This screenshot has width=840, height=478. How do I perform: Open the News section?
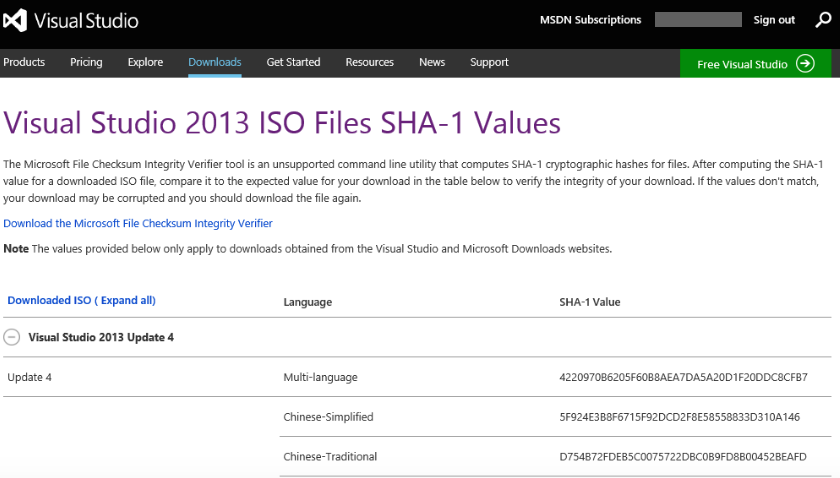coord(432,62)
